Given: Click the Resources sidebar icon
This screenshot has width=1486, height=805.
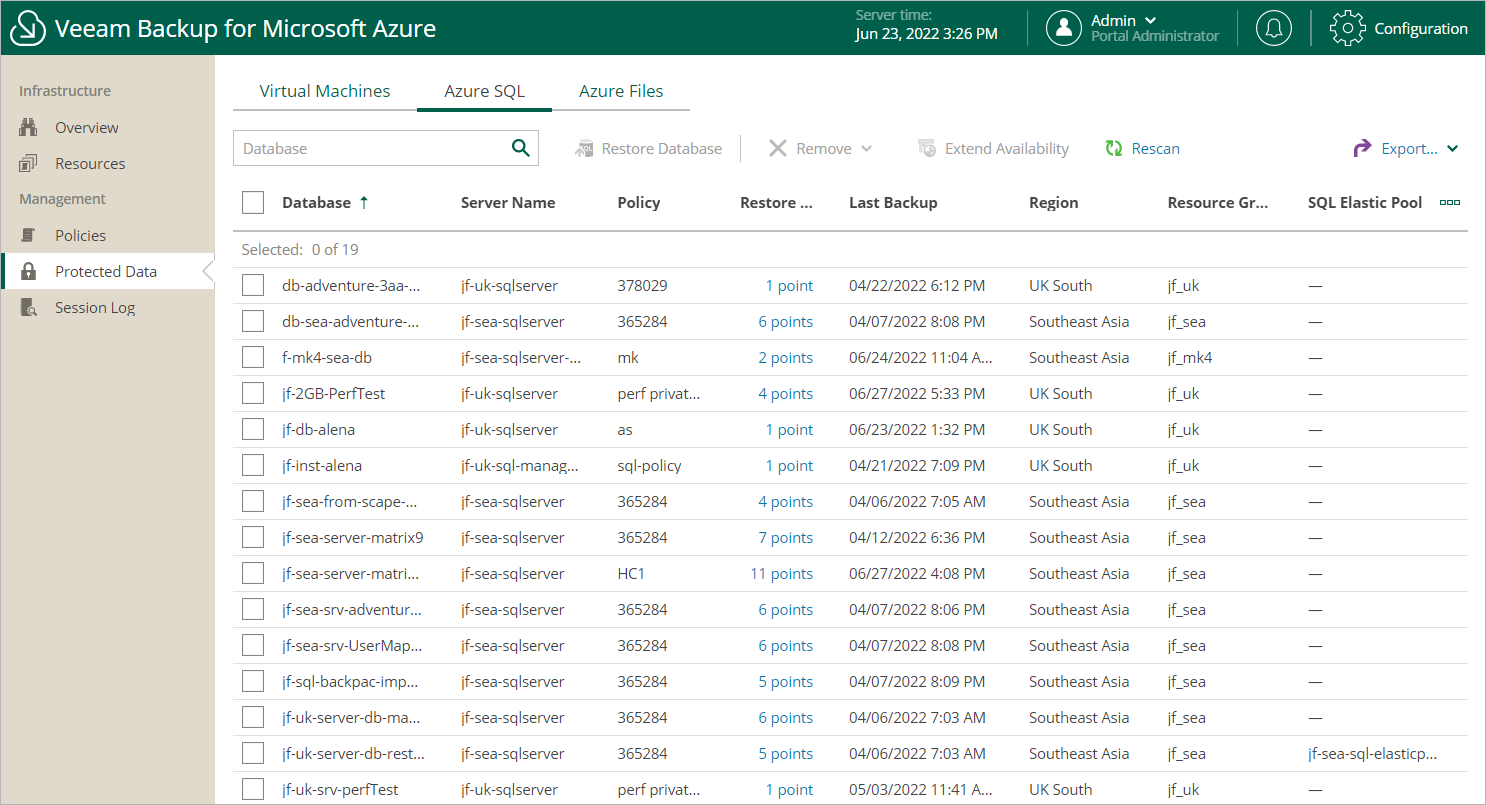Looking at the screenshot, I should (x=28, y=164).
